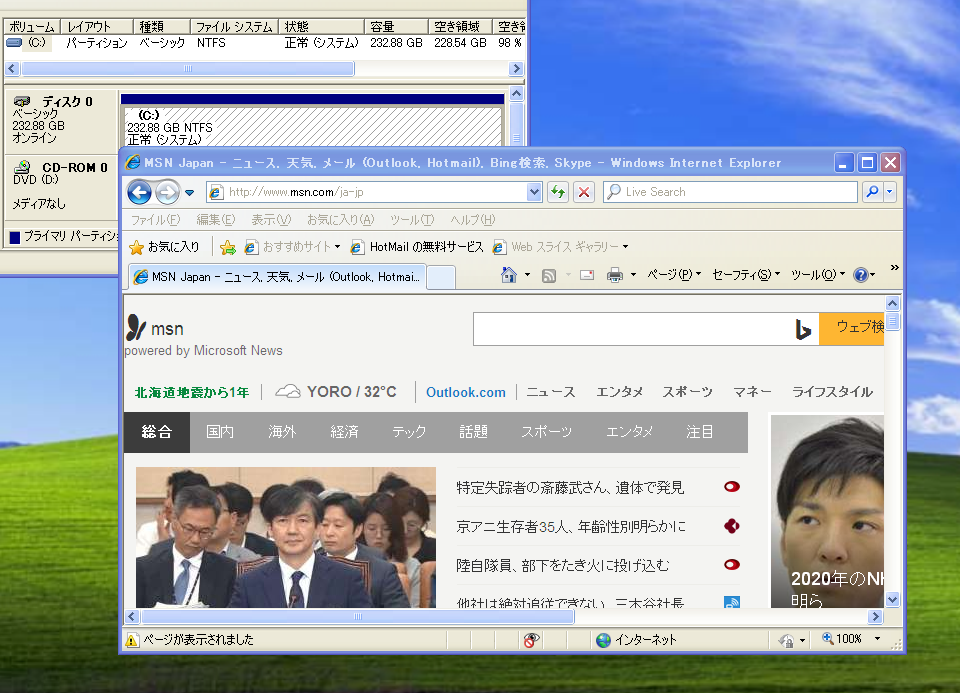Click the pop-up blocker icon in status bar

point(531,641)
